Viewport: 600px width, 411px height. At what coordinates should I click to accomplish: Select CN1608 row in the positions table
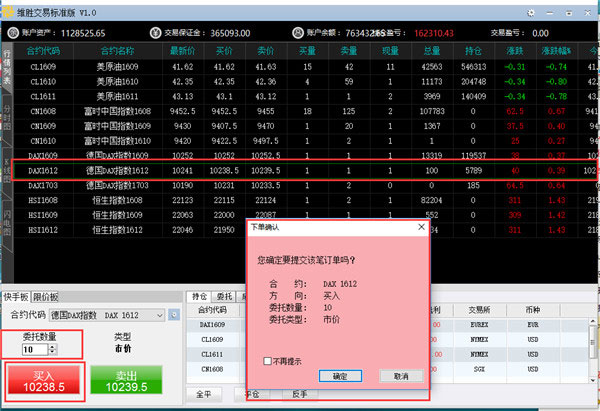388,369
